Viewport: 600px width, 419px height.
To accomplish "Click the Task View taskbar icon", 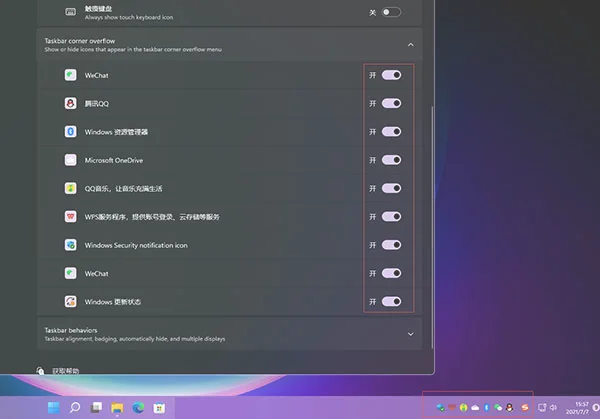I will click(x=97, y=407).
